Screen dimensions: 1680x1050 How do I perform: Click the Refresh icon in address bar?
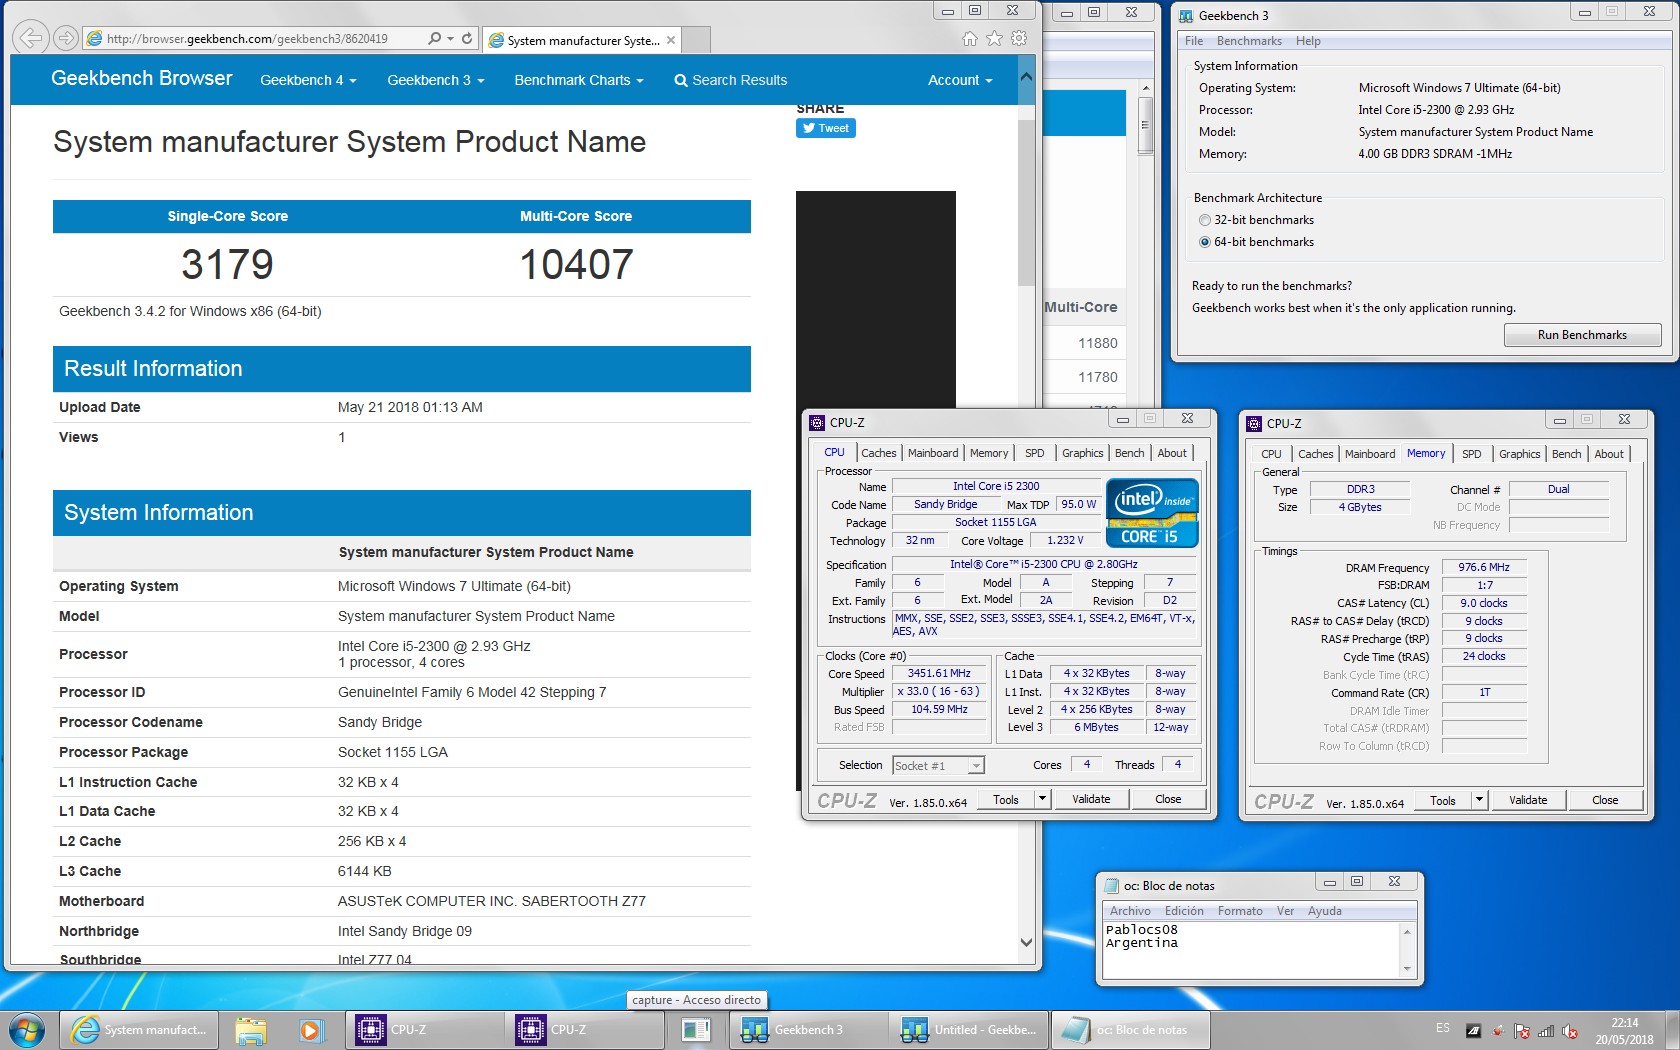467,38
